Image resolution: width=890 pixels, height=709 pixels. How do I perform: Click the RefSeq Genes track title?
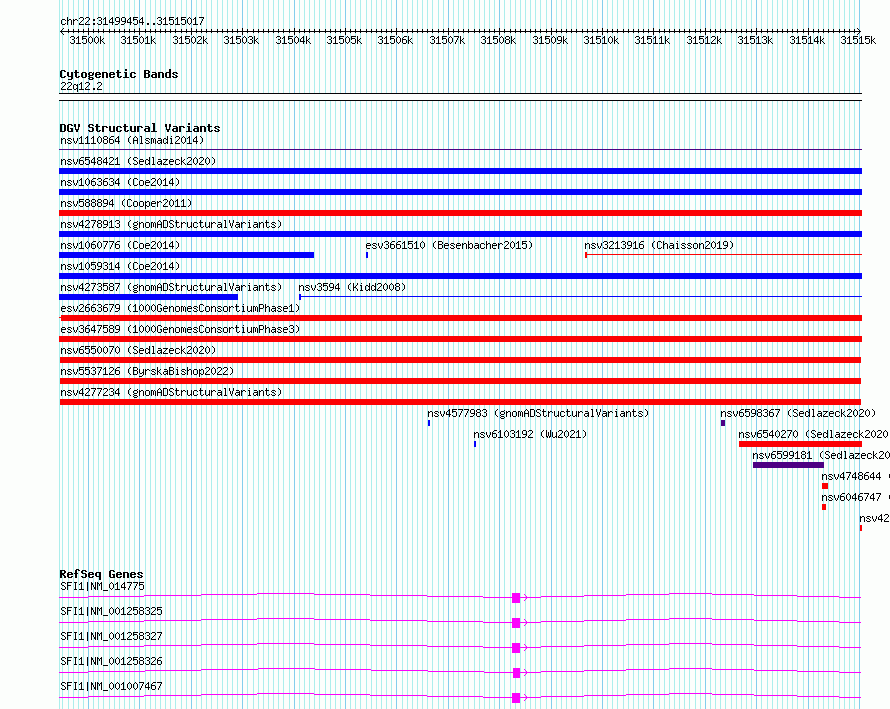(x=101, y=574)
